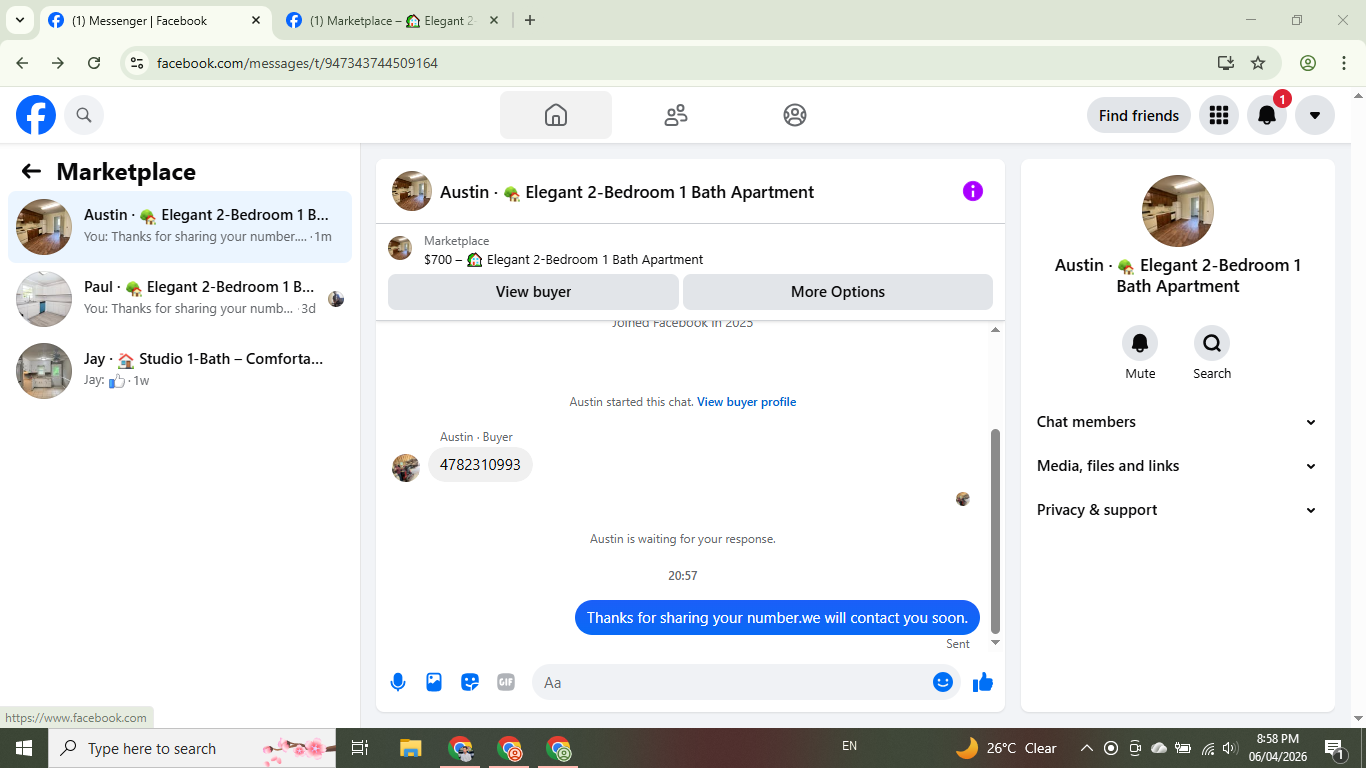Search in conversation icon on right panel

(x=1212, y=344)
